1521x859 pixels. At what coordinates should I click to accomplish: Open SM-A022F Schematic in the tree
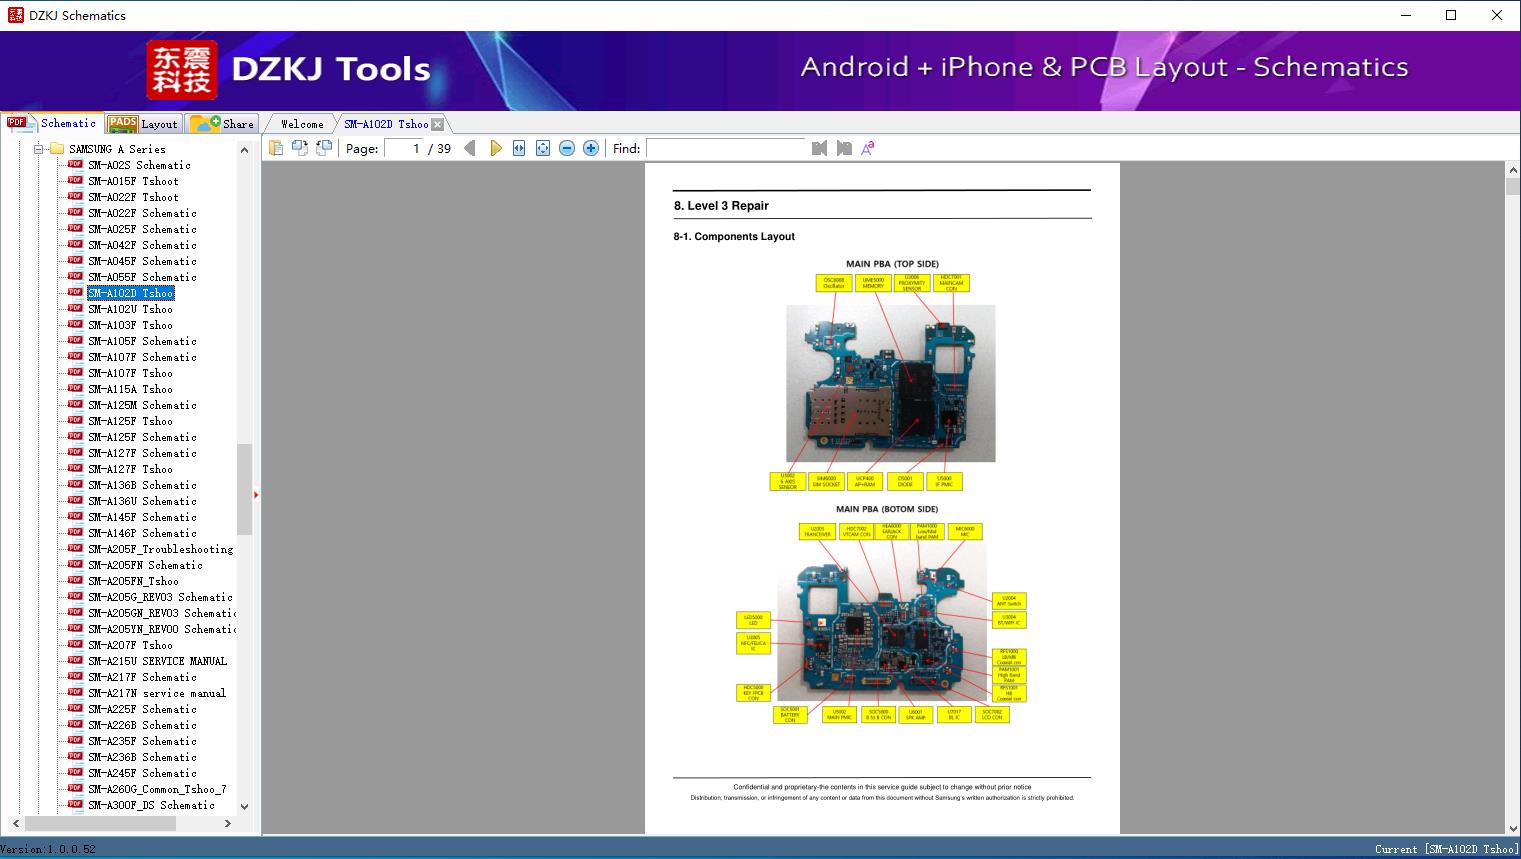pyautogui.click(x=142, y=213)
